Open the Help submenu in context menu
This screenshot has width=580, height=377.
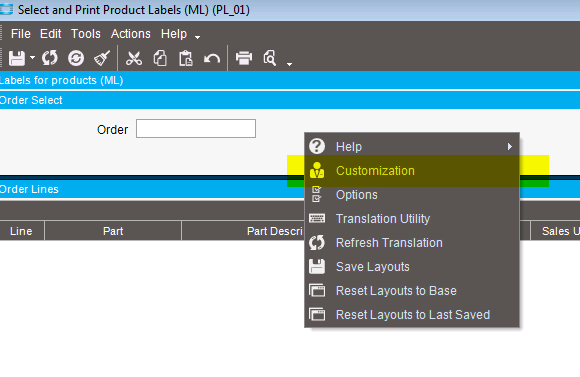click(x=412, y=147)
